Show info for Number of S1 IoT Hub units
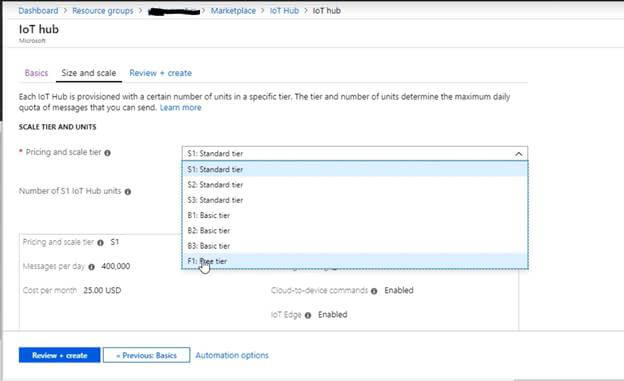The image size is (624, 381). point(128,191)
